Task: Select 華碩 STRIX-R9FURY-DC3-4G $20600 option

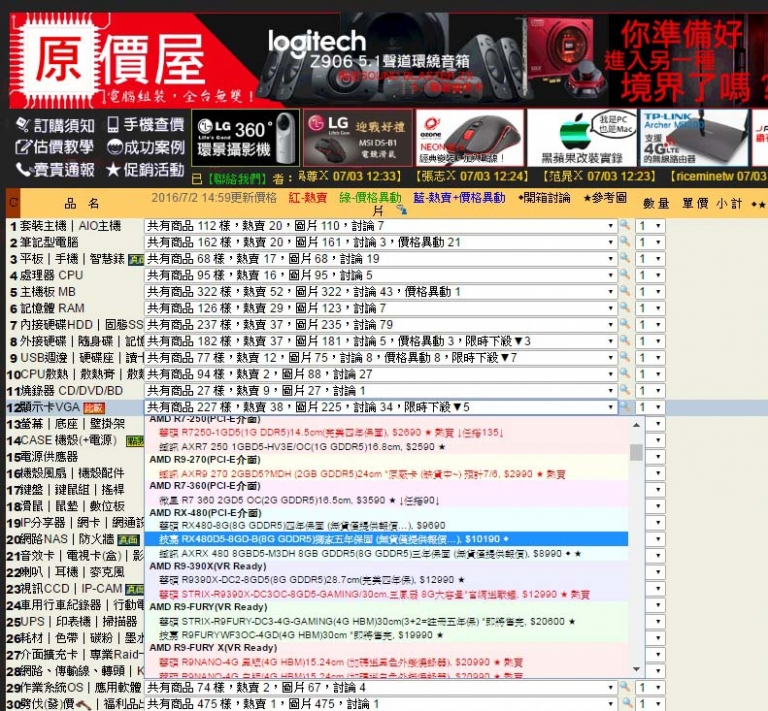Action: (386, 621)
